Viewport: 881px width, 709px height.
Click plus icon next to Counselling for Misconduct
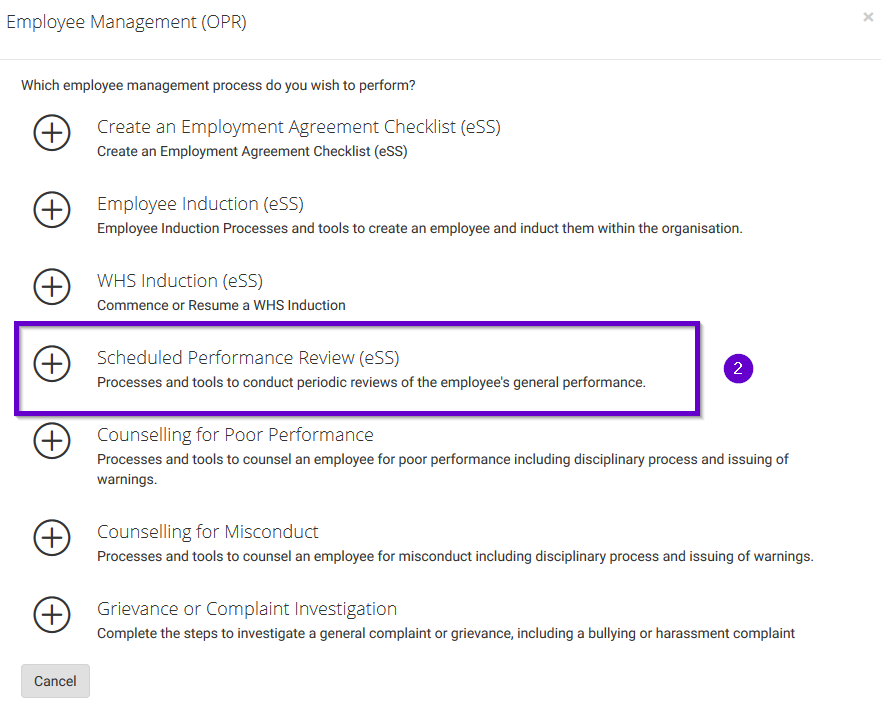pos(52,537)
